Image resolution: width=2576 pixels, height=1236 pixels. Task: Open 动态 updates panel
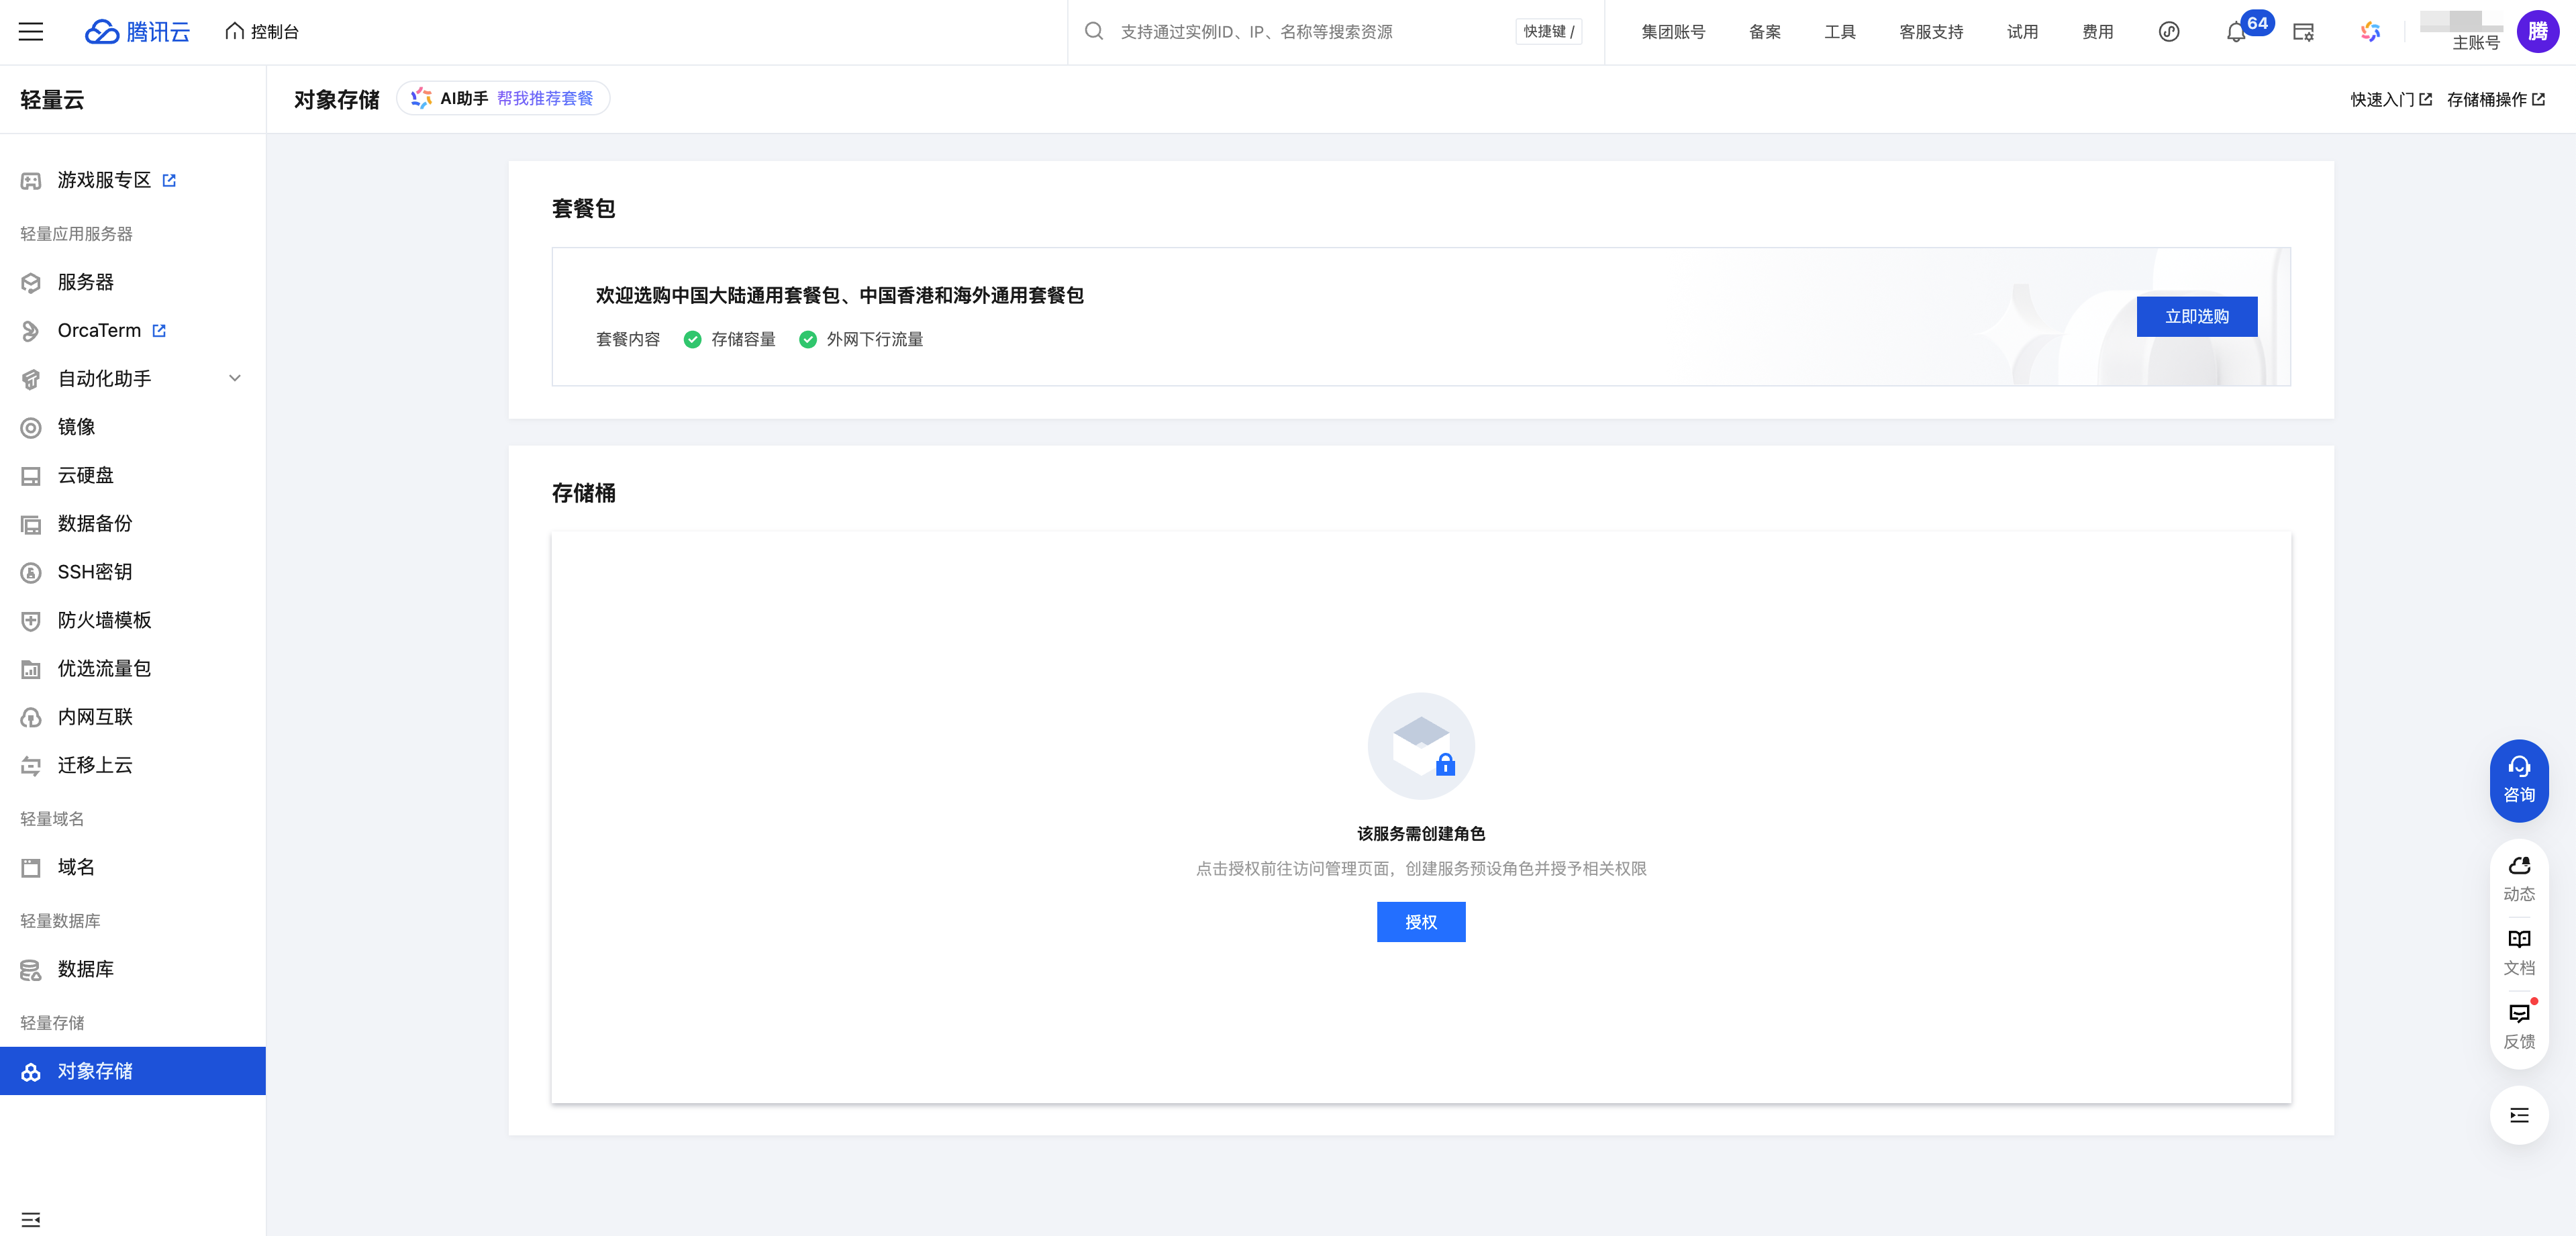click(x=2518, y=879)
